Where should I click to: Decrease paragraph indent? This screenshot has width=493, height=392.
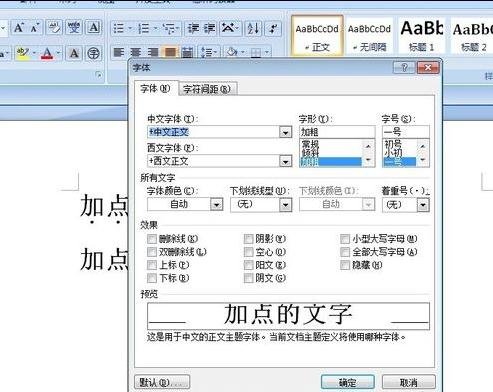click(193, 29)
